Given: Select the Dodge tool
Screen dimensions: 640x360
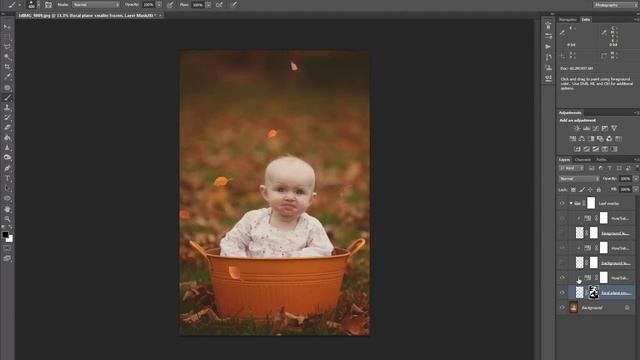Looking at the screenshot, I should 7,158.
